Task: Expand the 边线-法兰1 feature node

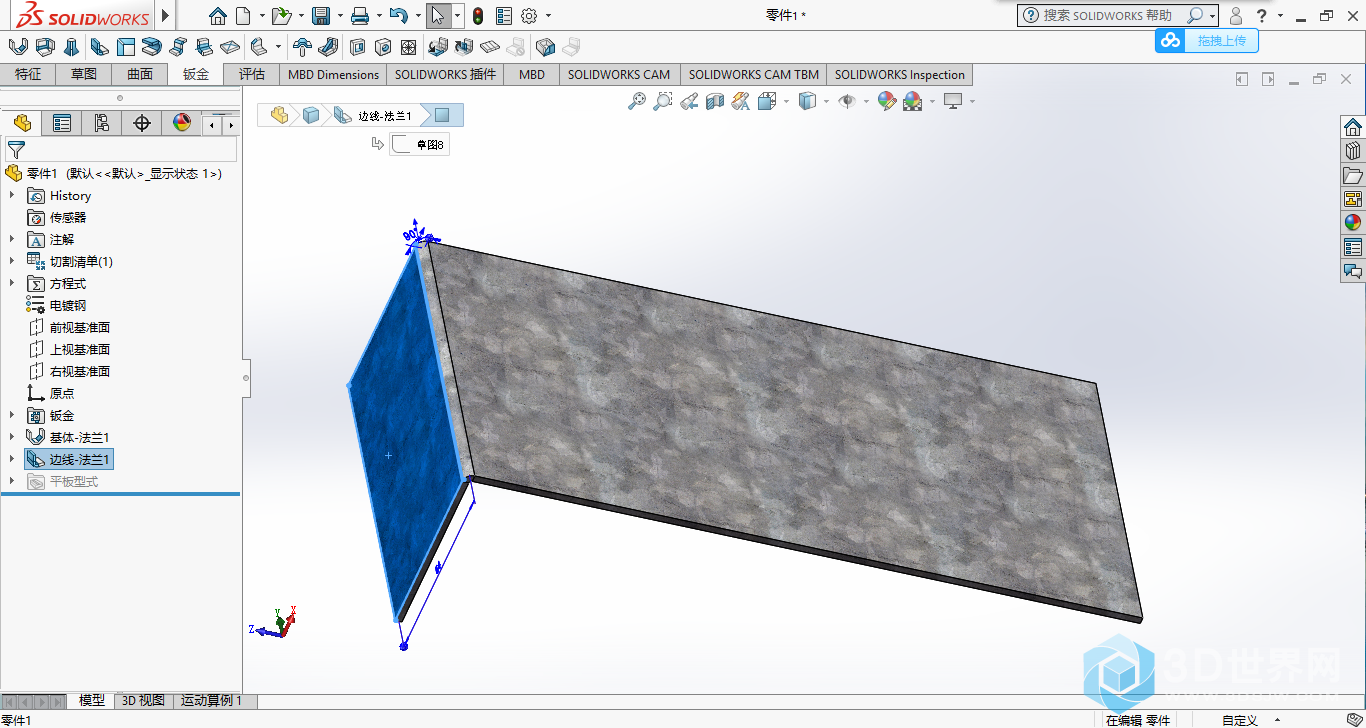Action: click(x=12, y=459)
